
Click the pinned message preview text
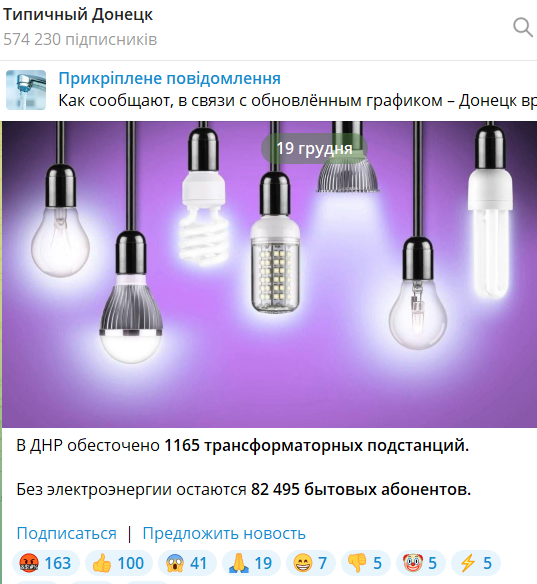click(x=297, y=101)
